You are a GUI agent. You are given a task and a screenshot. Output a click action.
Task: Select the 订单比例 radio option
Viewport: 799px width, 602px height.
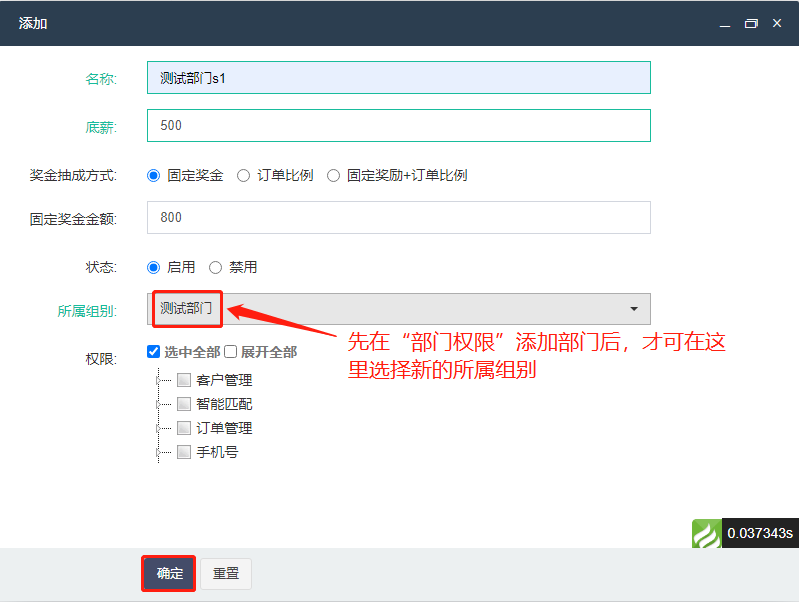(x=244, y=176)
